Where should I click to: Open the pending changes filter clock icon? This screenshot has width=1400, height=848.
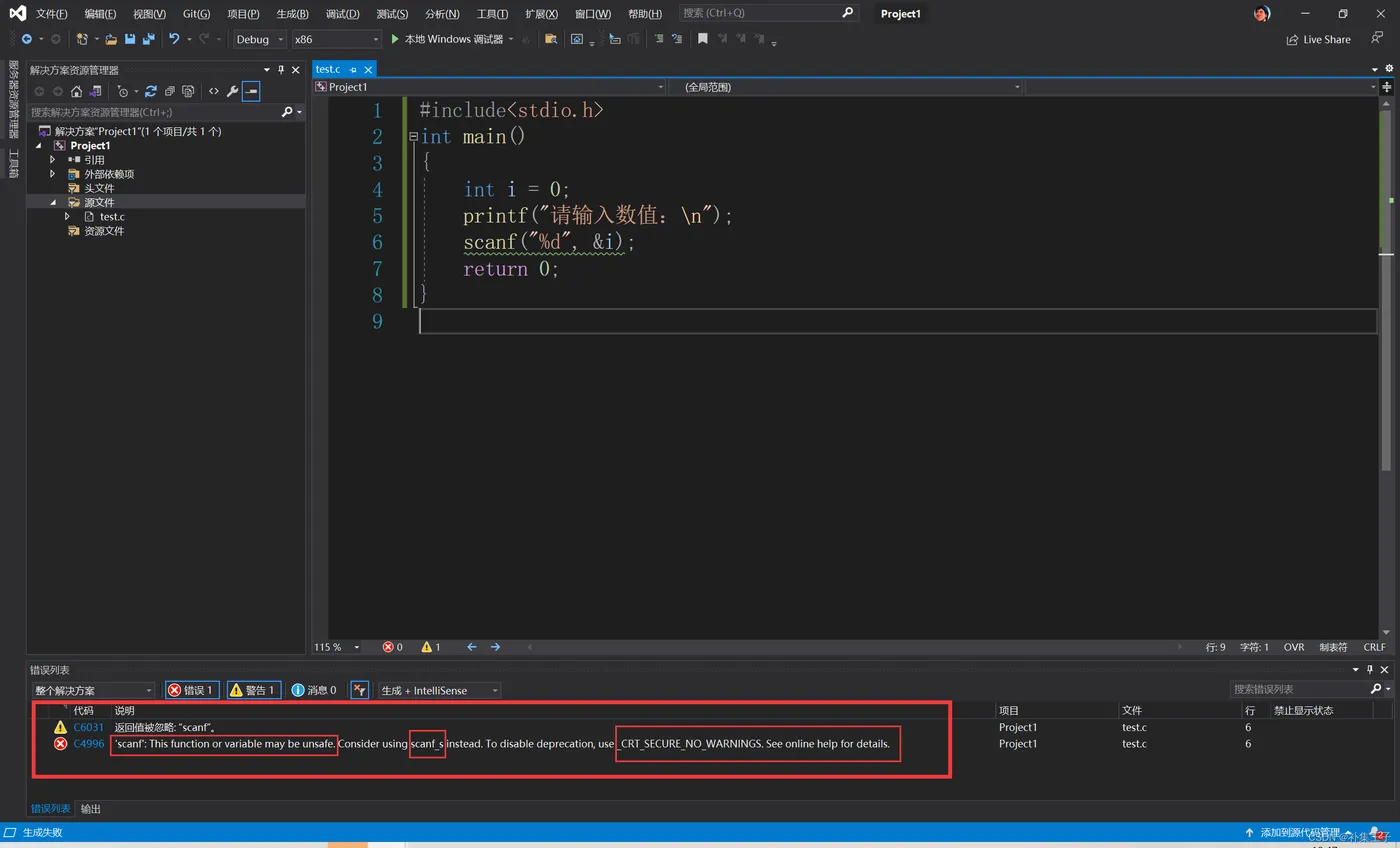[123, 91]
